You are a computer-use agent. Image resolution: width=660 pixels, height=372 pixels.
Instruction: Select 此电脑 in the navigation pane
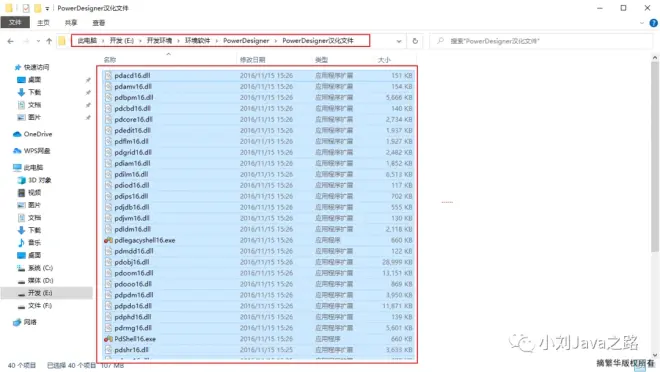(x=33, y=167)
